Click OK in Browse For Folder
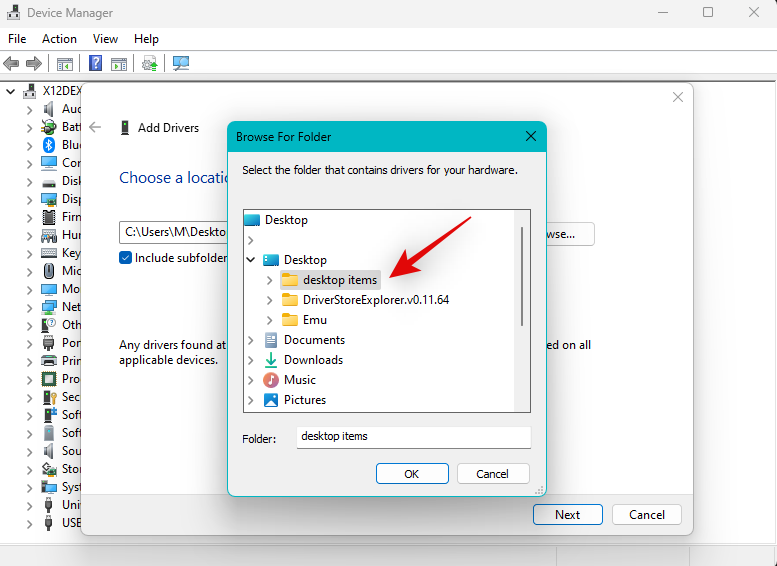The height and width of the screenshot is (566, 777). [x=412, y=474]
